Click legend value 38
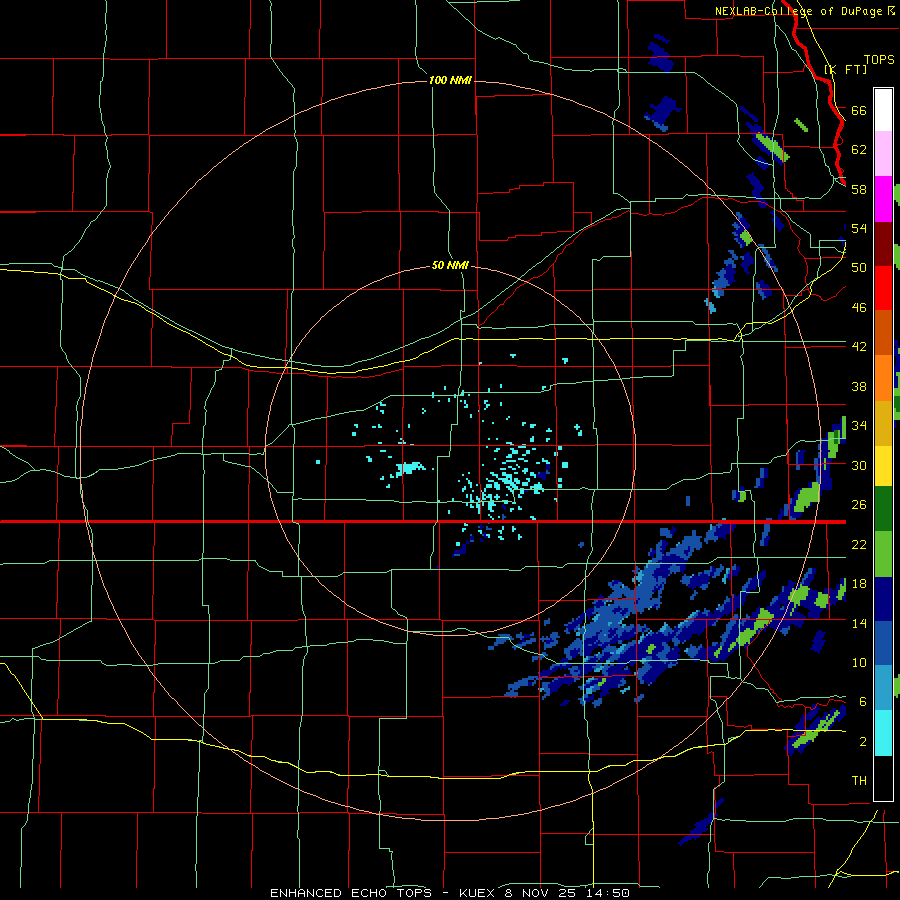Viewport: 900px width, 900px height. (x=859, y=387)
